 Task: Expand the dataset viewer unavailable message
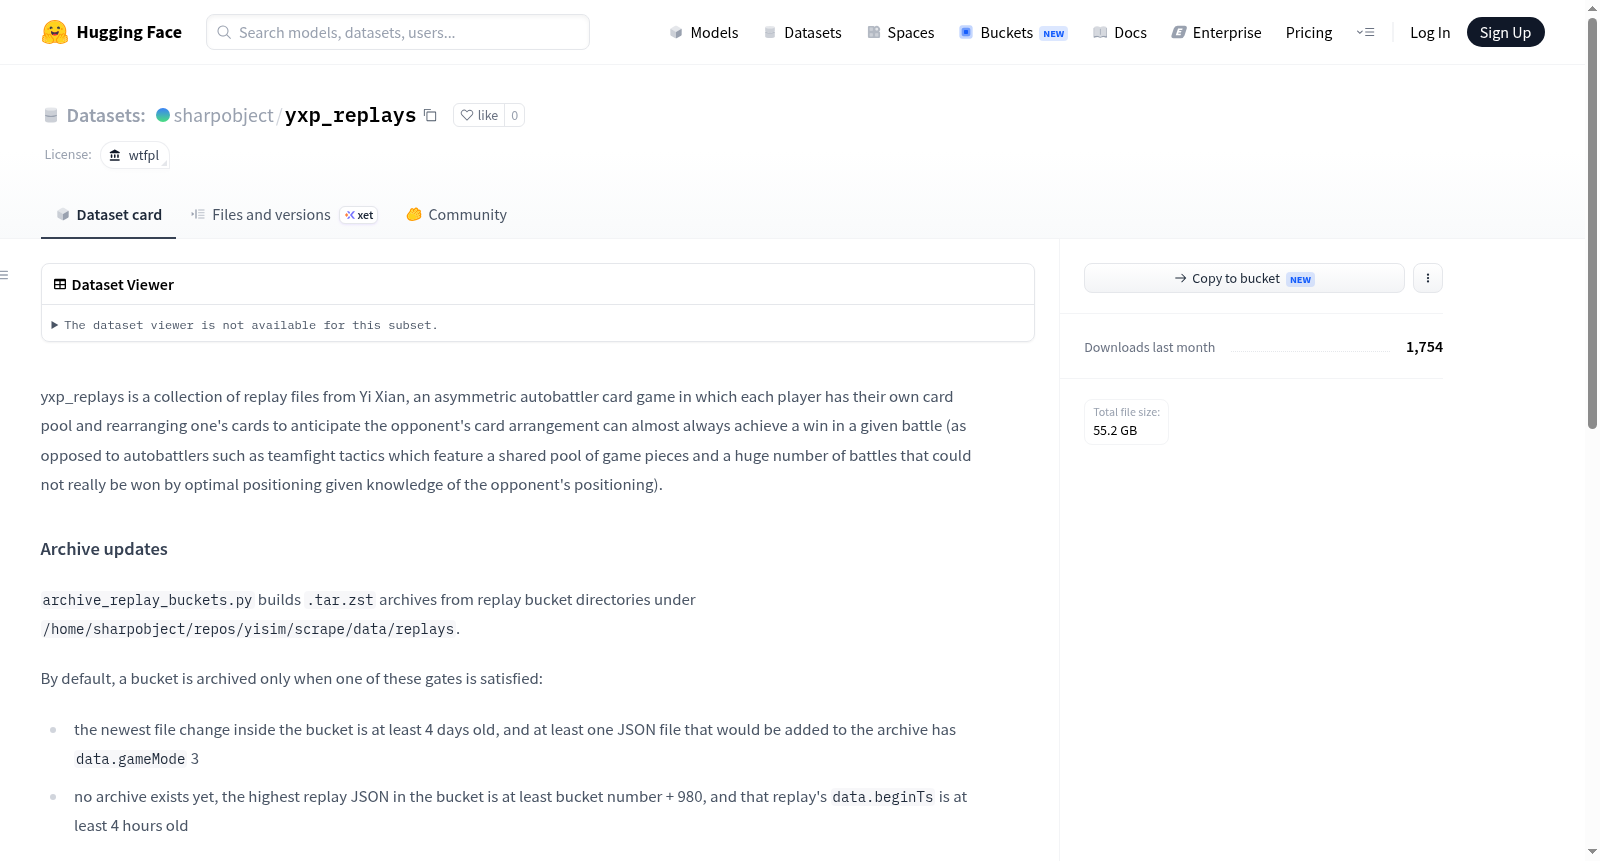[x=245, y=325]
